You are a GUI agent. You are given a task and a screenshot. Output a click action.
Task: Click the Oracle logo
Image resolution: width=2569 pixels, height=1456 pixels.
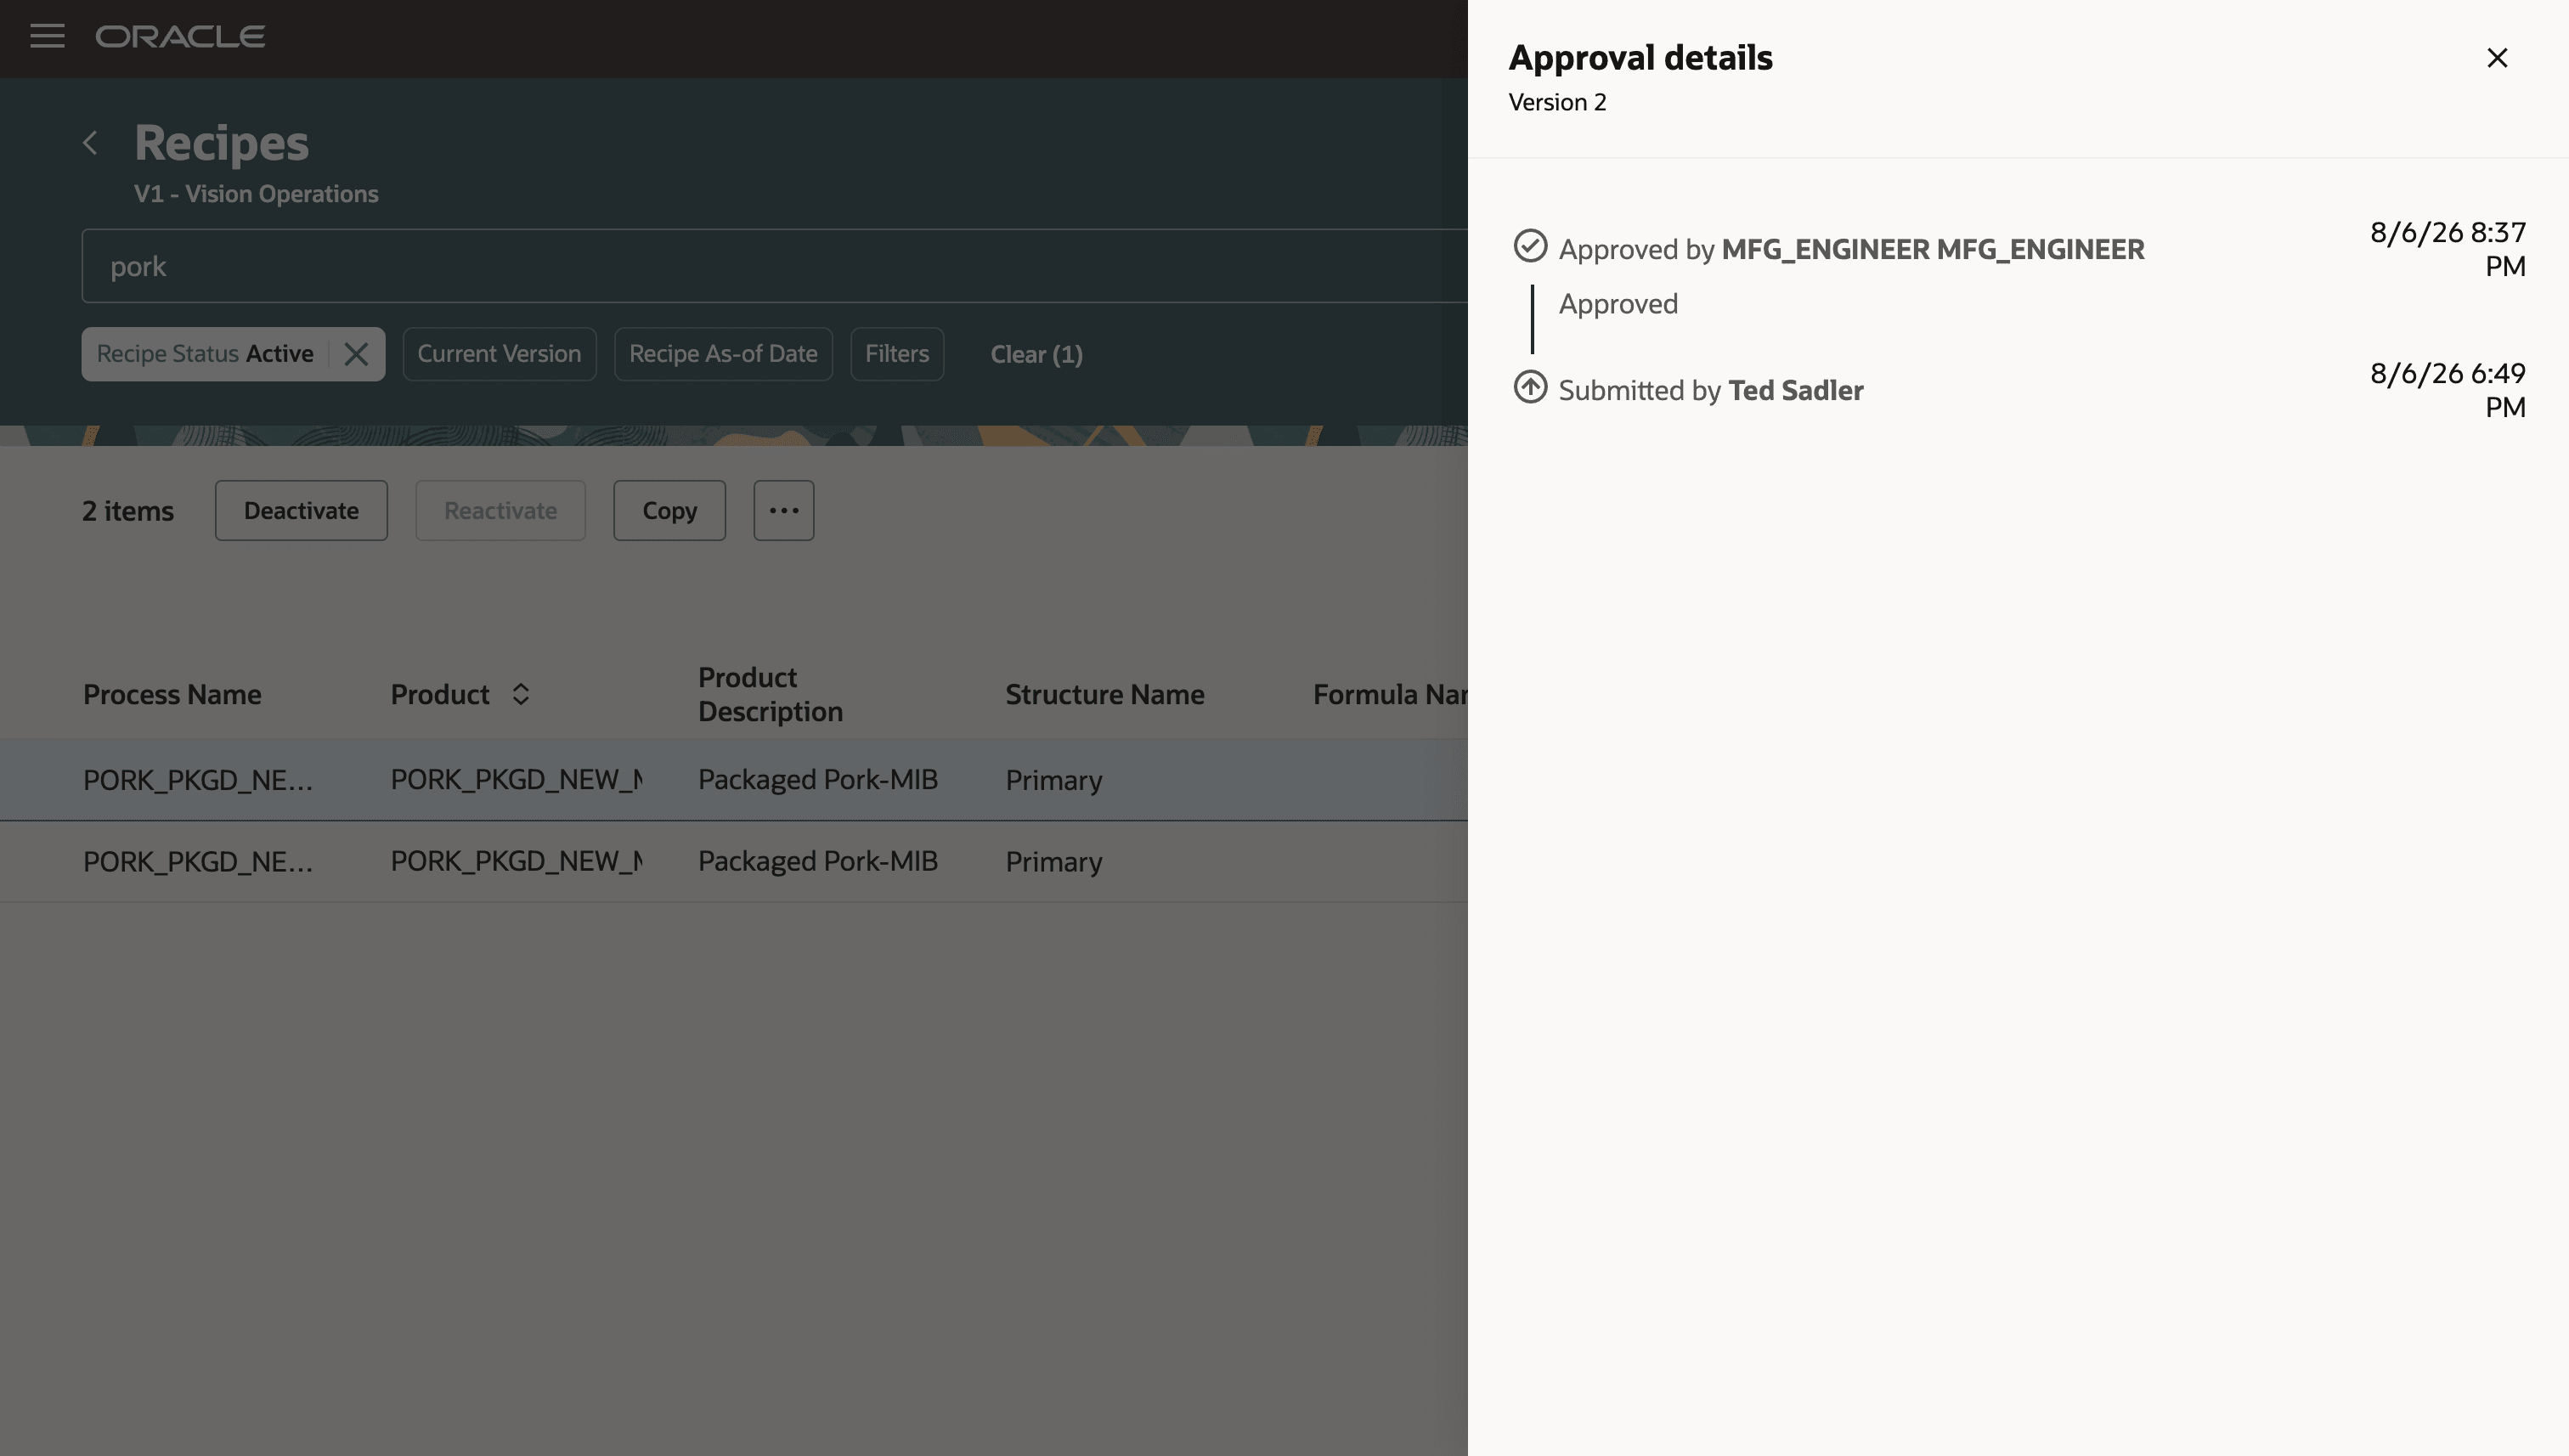coord(180,37)
